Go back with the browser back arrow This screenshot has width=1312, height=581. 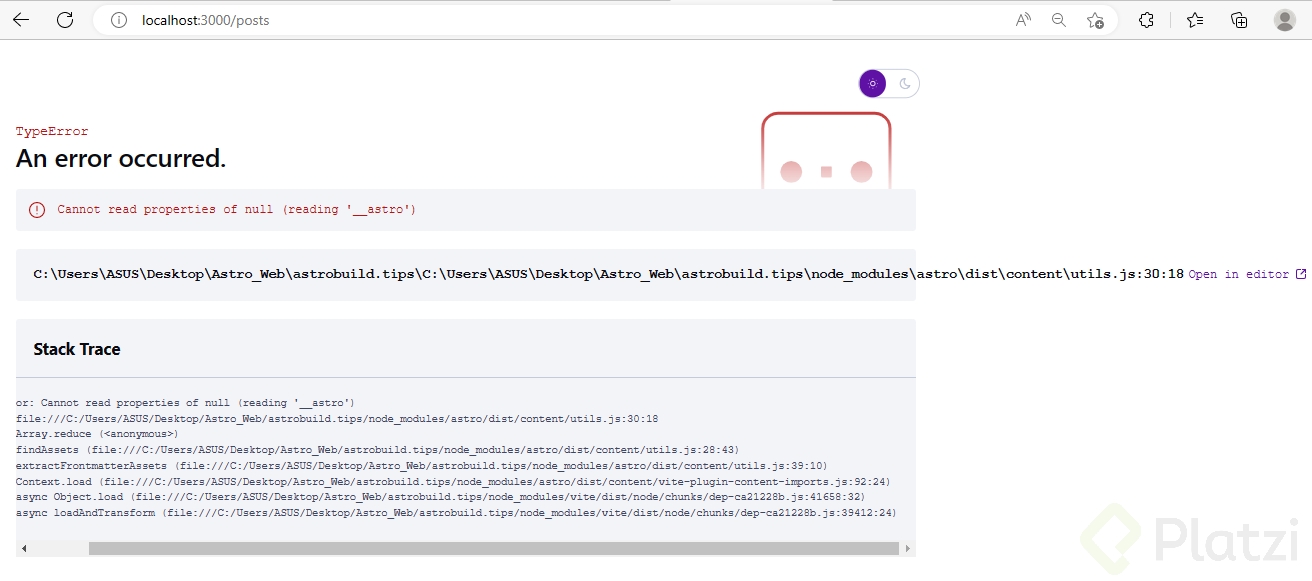pyautogui.click(x=21, y=20)
